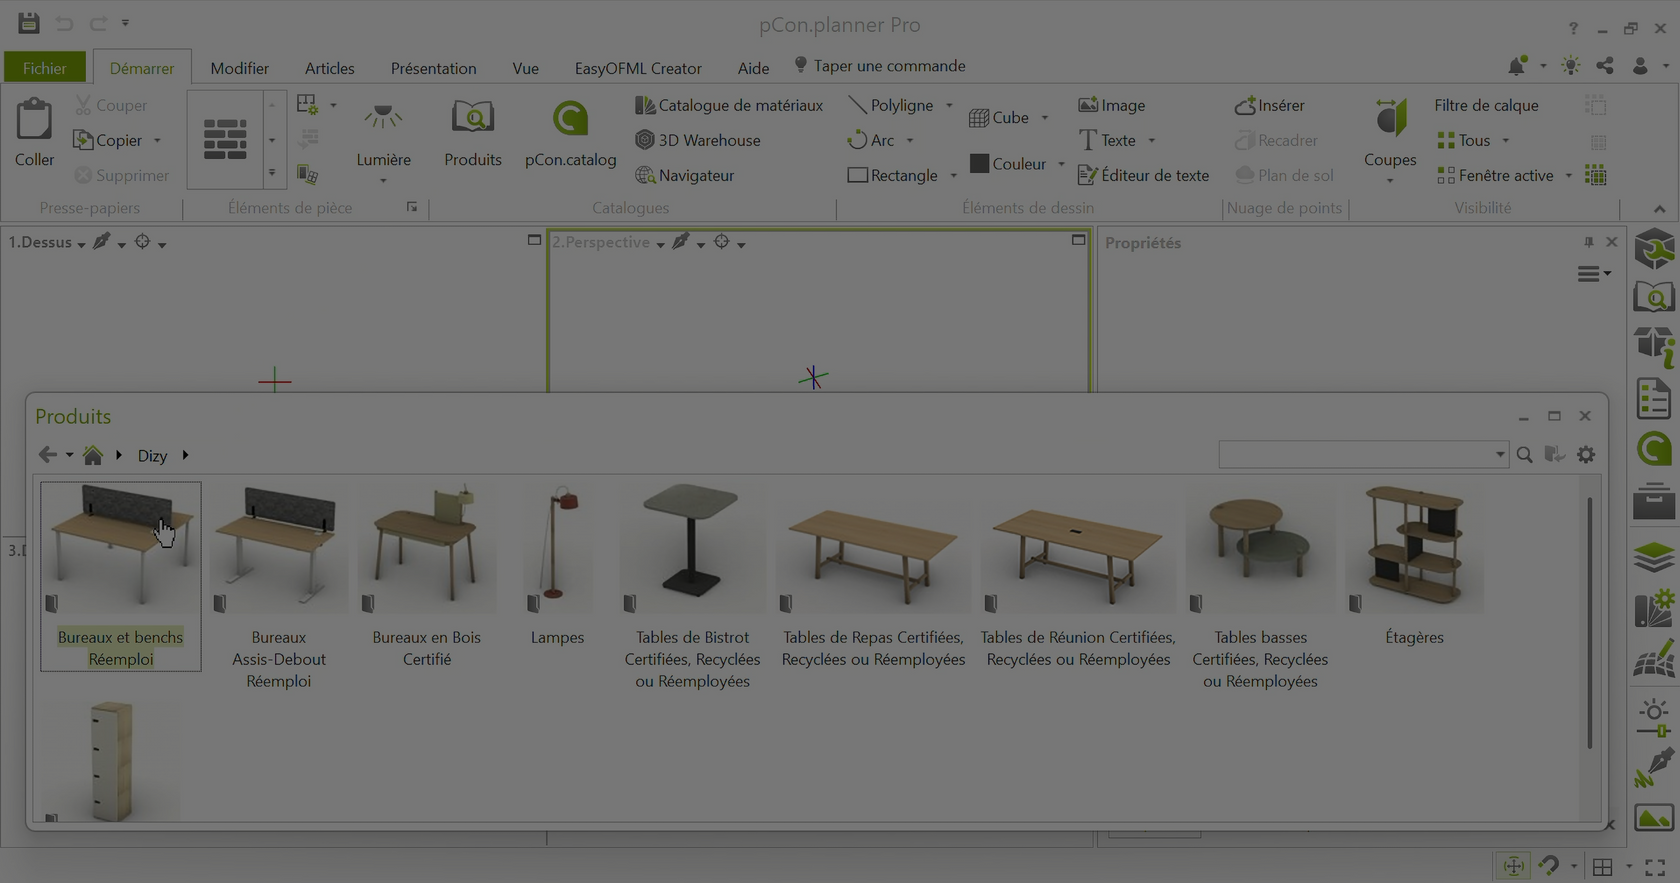Toggle the Tous layer filter
This screenshot has width=1680, height=883.
1464,140
